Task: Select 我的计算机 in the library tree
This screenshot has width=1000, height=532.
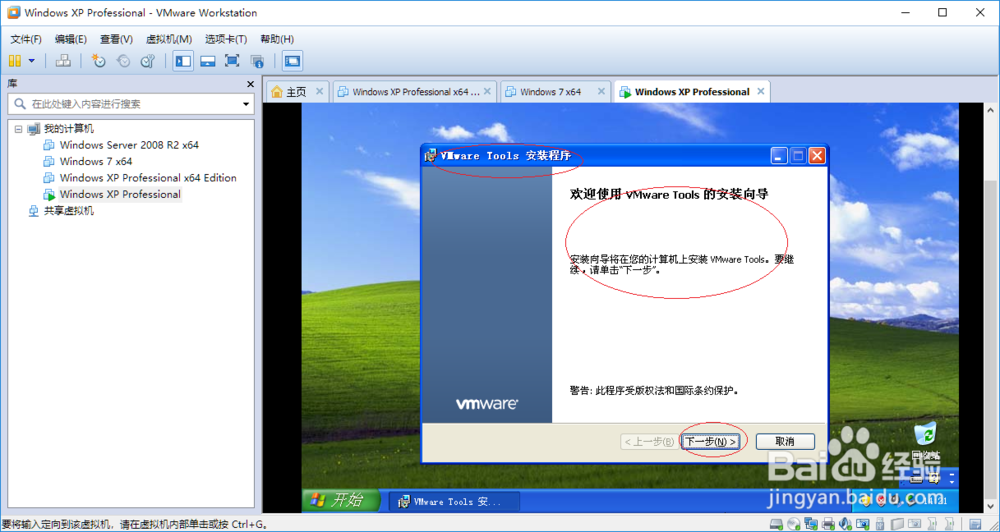Action: 68,129
